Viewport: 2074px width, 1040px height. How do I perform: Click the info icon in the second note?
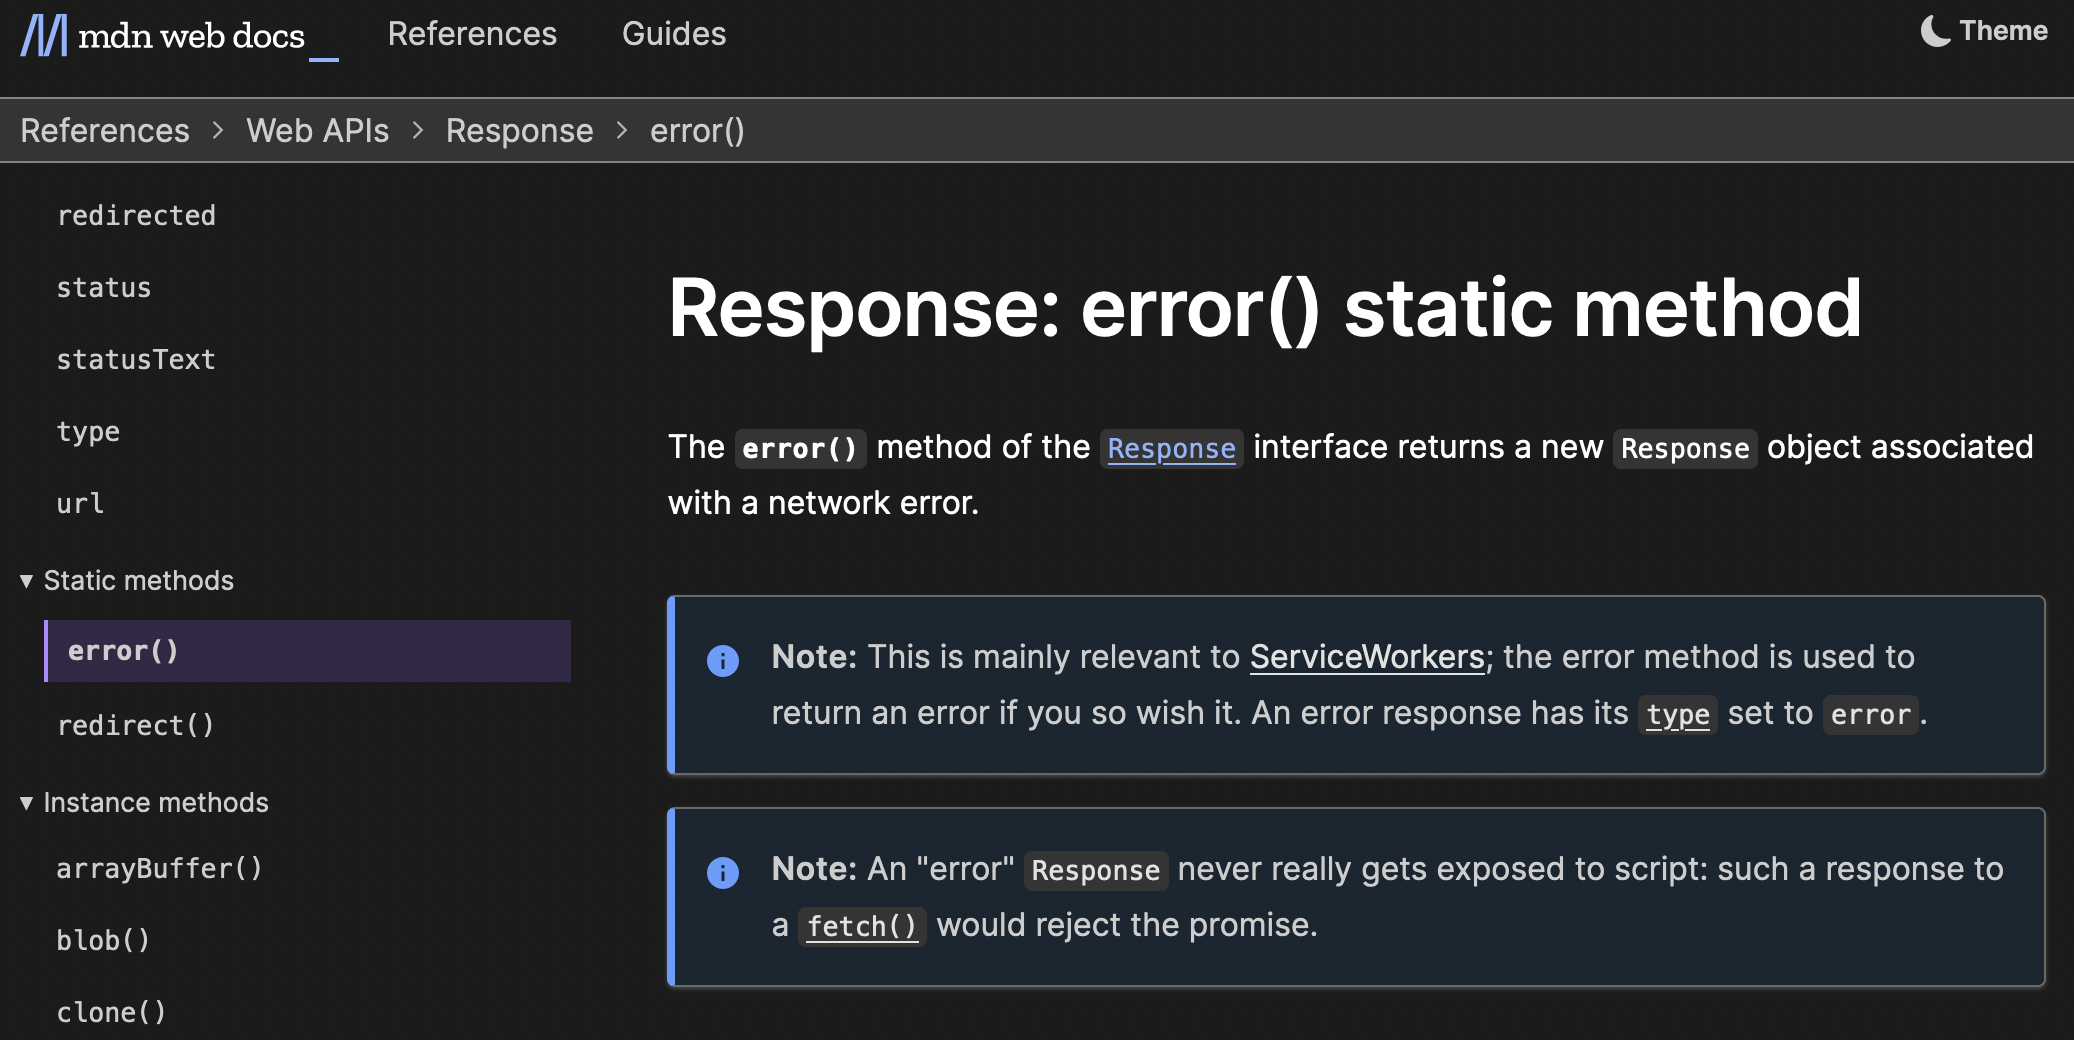[723, 873]
